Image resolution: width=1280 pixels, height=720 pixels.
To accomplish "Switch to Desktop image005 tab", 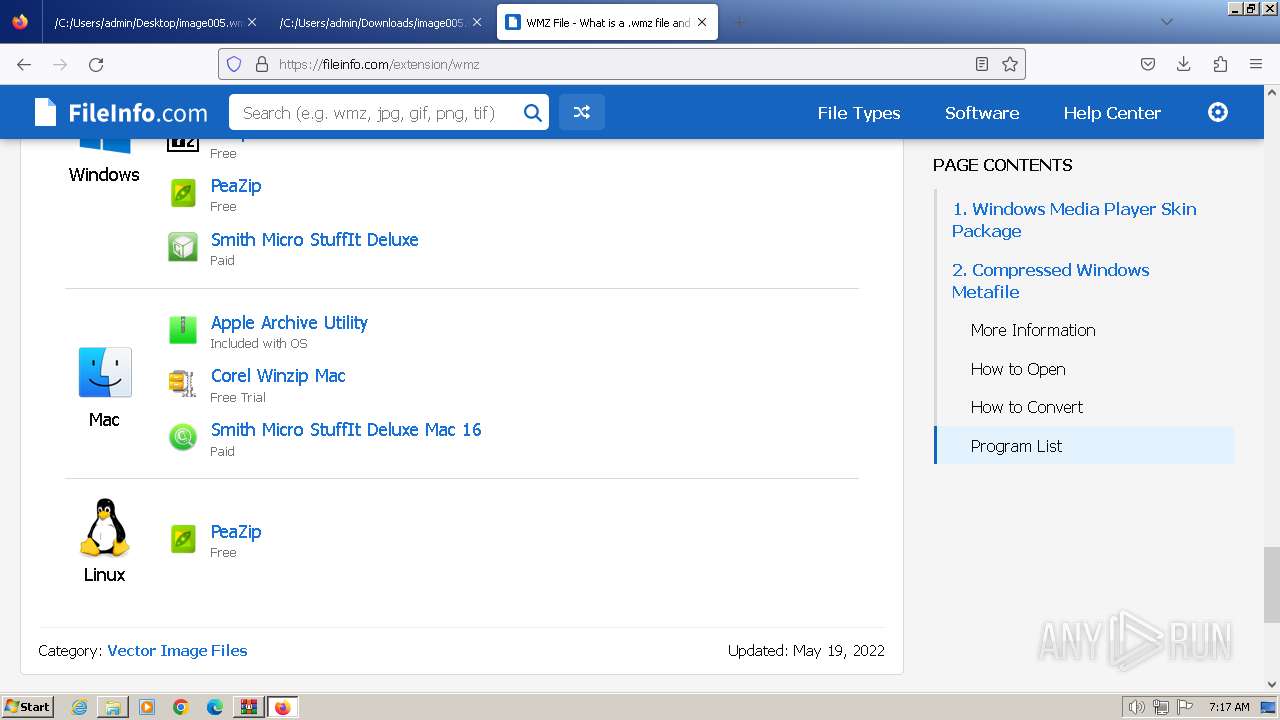I will pyautogui.click(x=155, y=22).
